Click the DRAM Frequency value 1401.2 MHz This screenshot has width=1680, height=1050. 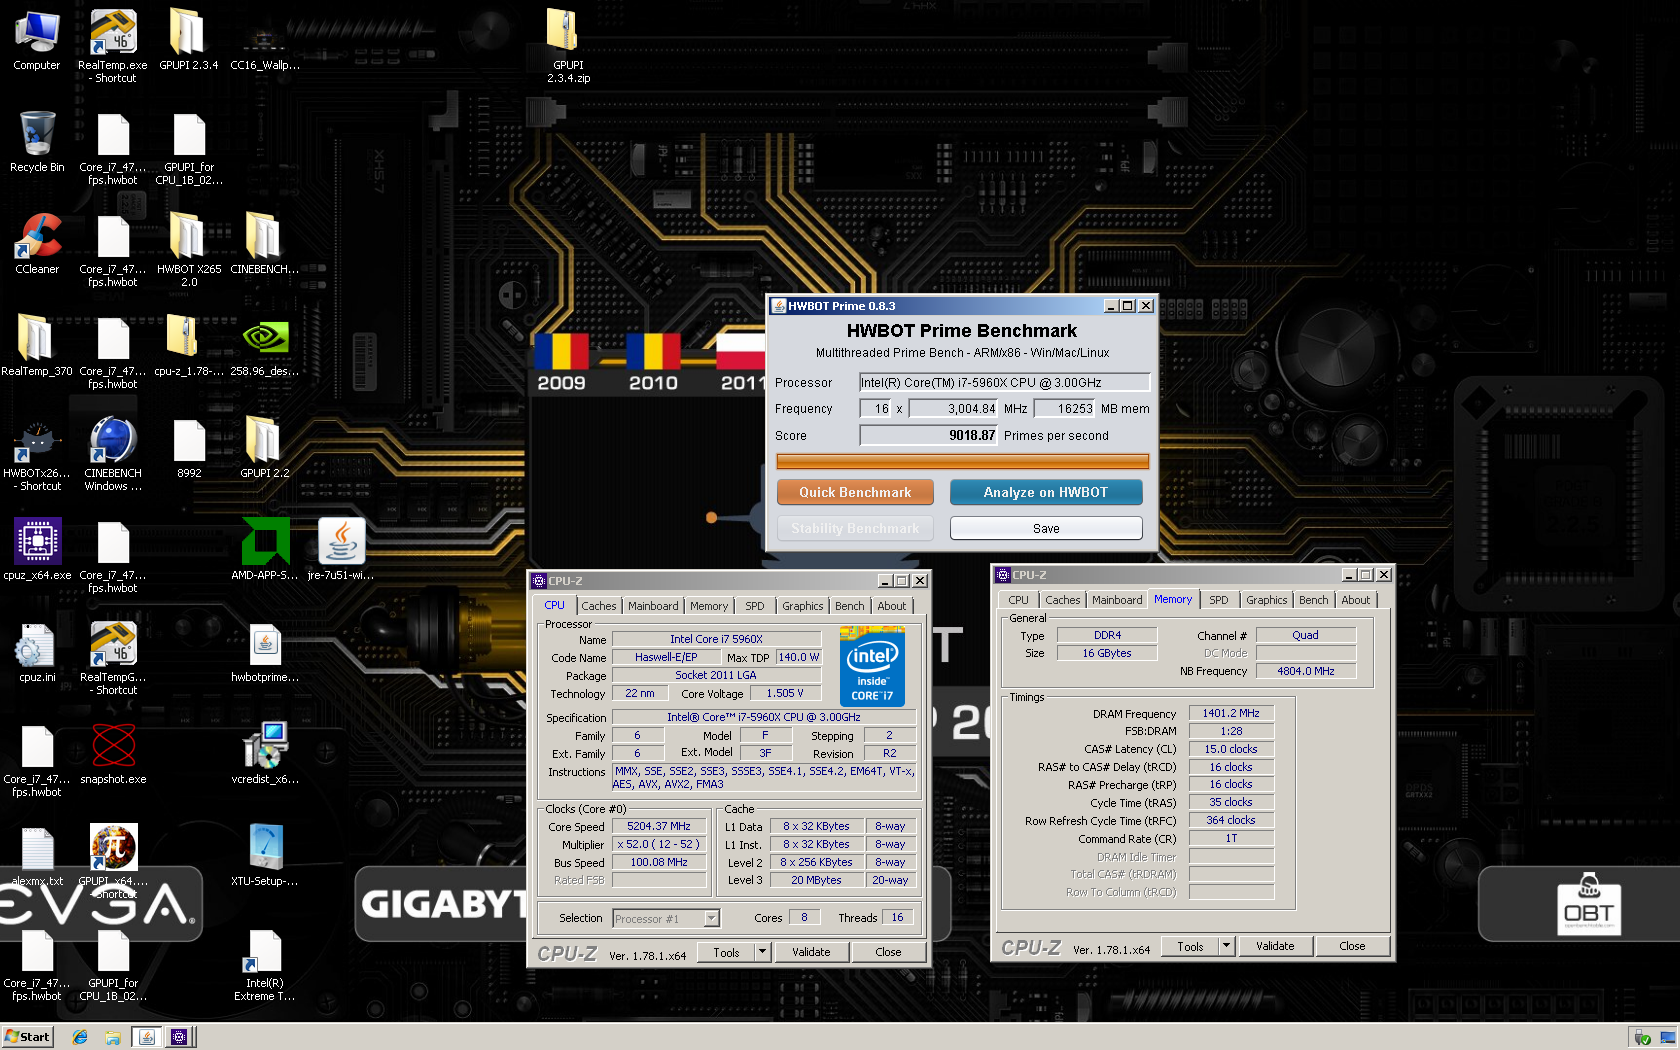pyautogui.click(x=1231, y=713)
